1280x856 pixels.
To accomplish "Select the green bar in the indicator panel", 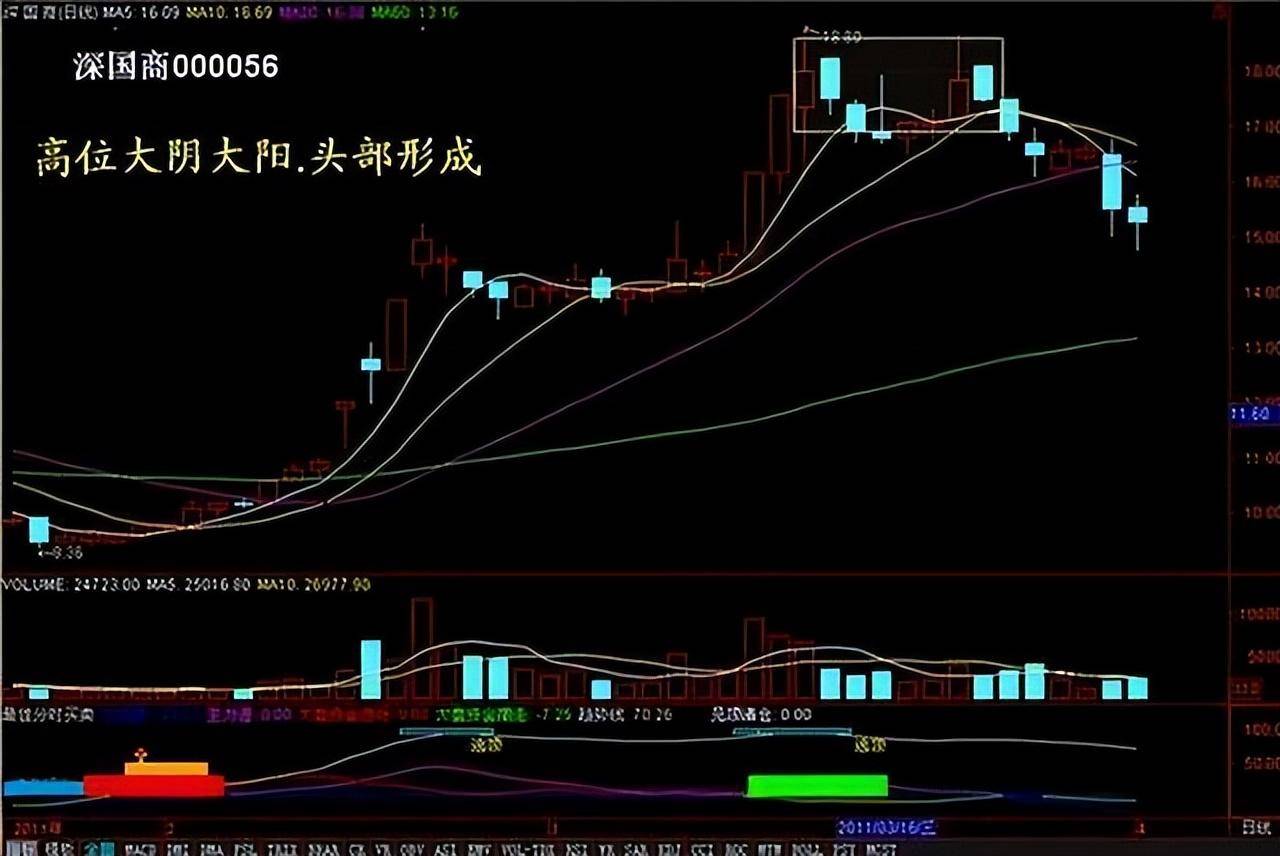I will coord(818,786).
